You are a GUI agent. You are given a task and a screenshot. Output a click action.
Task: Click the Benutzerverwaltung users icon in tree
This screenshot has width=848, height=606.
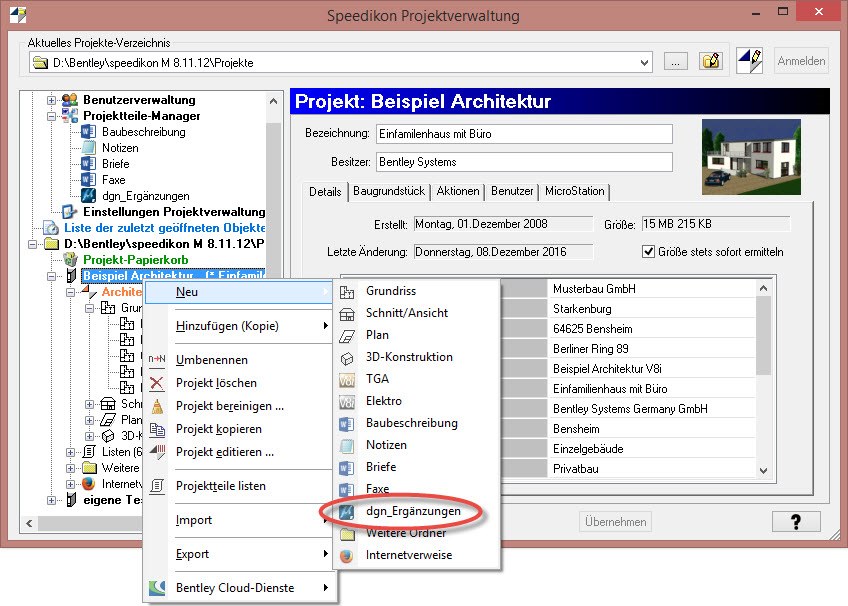pyautogui.click(x=70, y=100)
